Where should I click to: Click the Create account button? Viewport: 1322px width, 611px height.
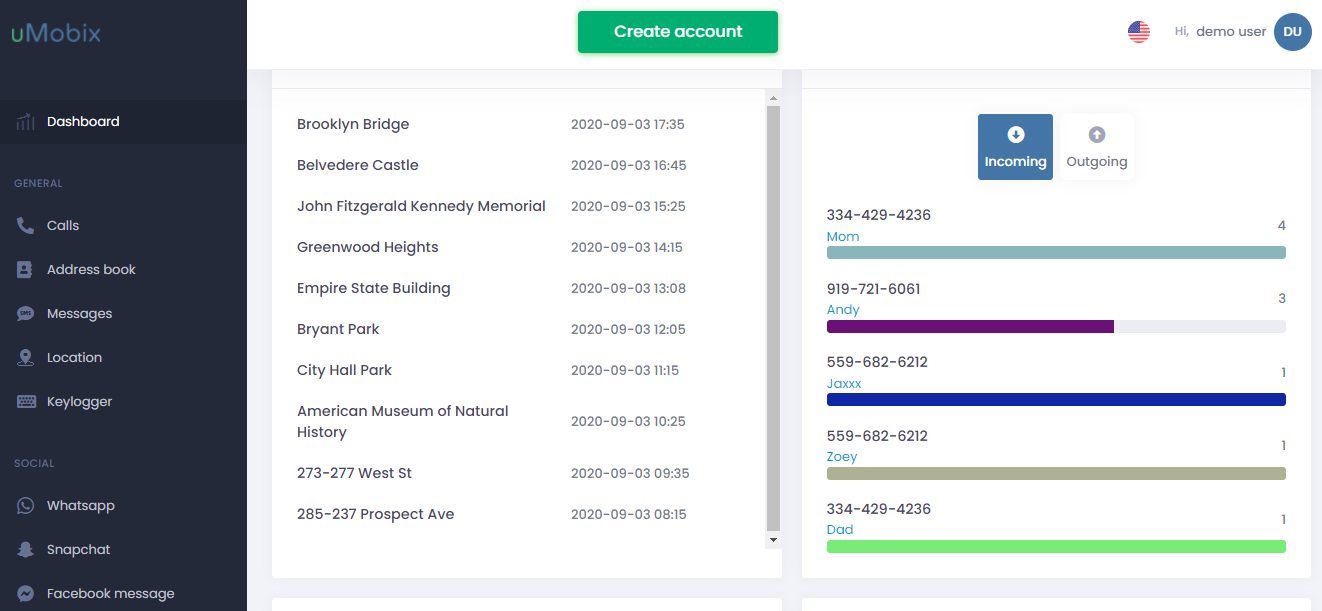point(677,32)
